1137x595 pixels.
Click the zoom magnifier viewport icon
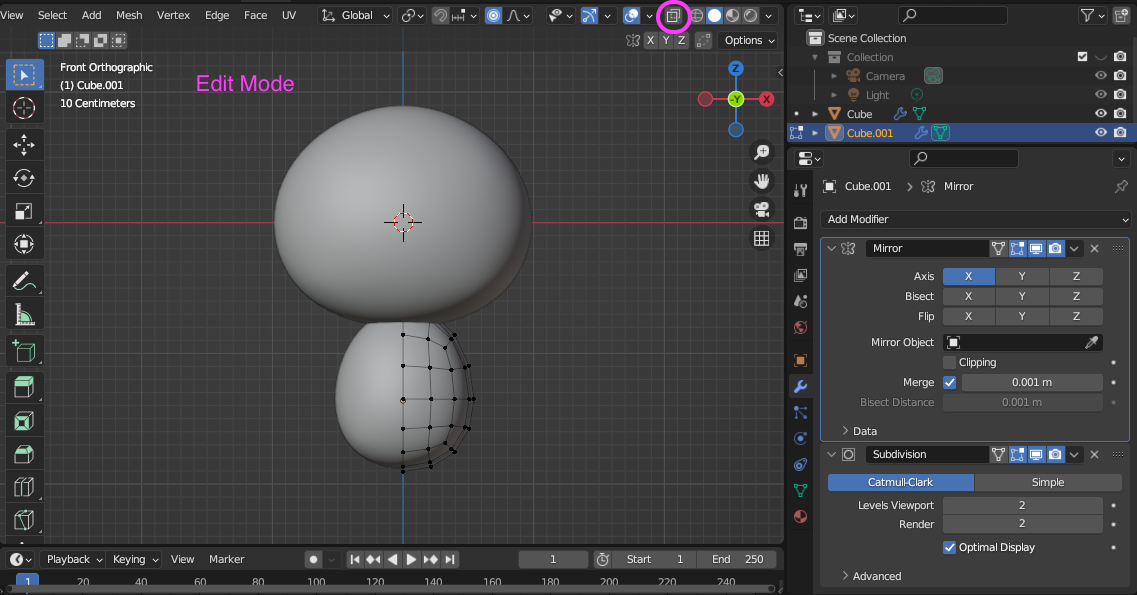point(762,152)
